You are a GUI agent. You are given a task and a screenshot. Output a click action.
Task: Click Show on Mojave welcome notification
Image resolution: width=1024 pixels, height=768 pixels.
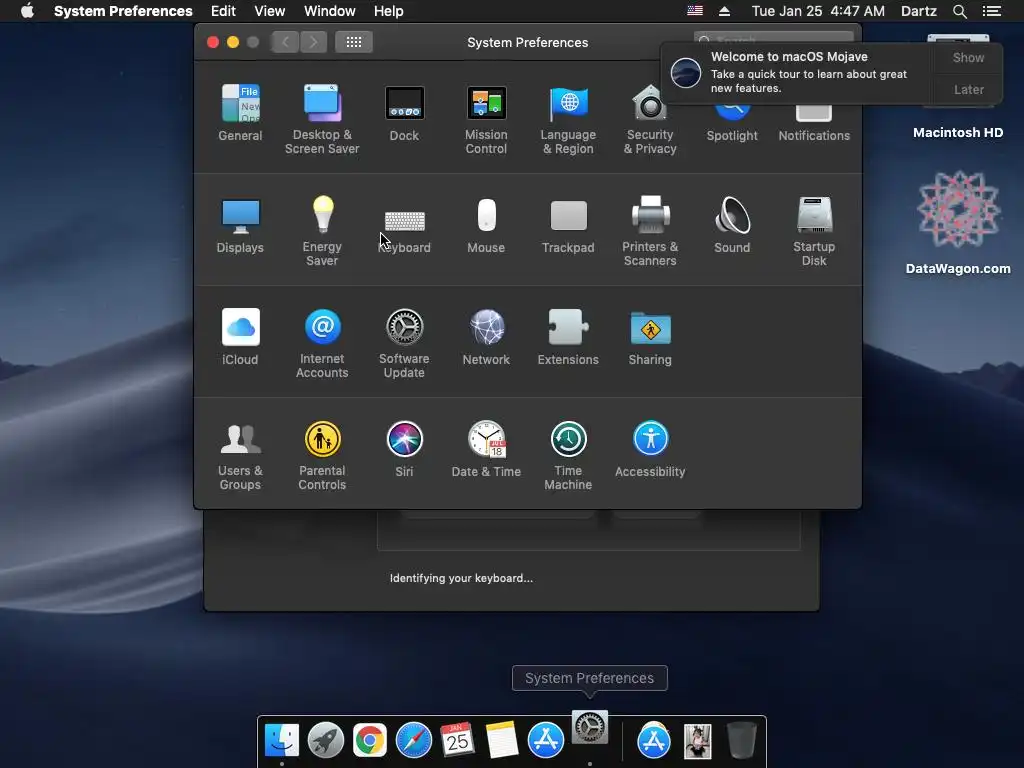point(968,57)
